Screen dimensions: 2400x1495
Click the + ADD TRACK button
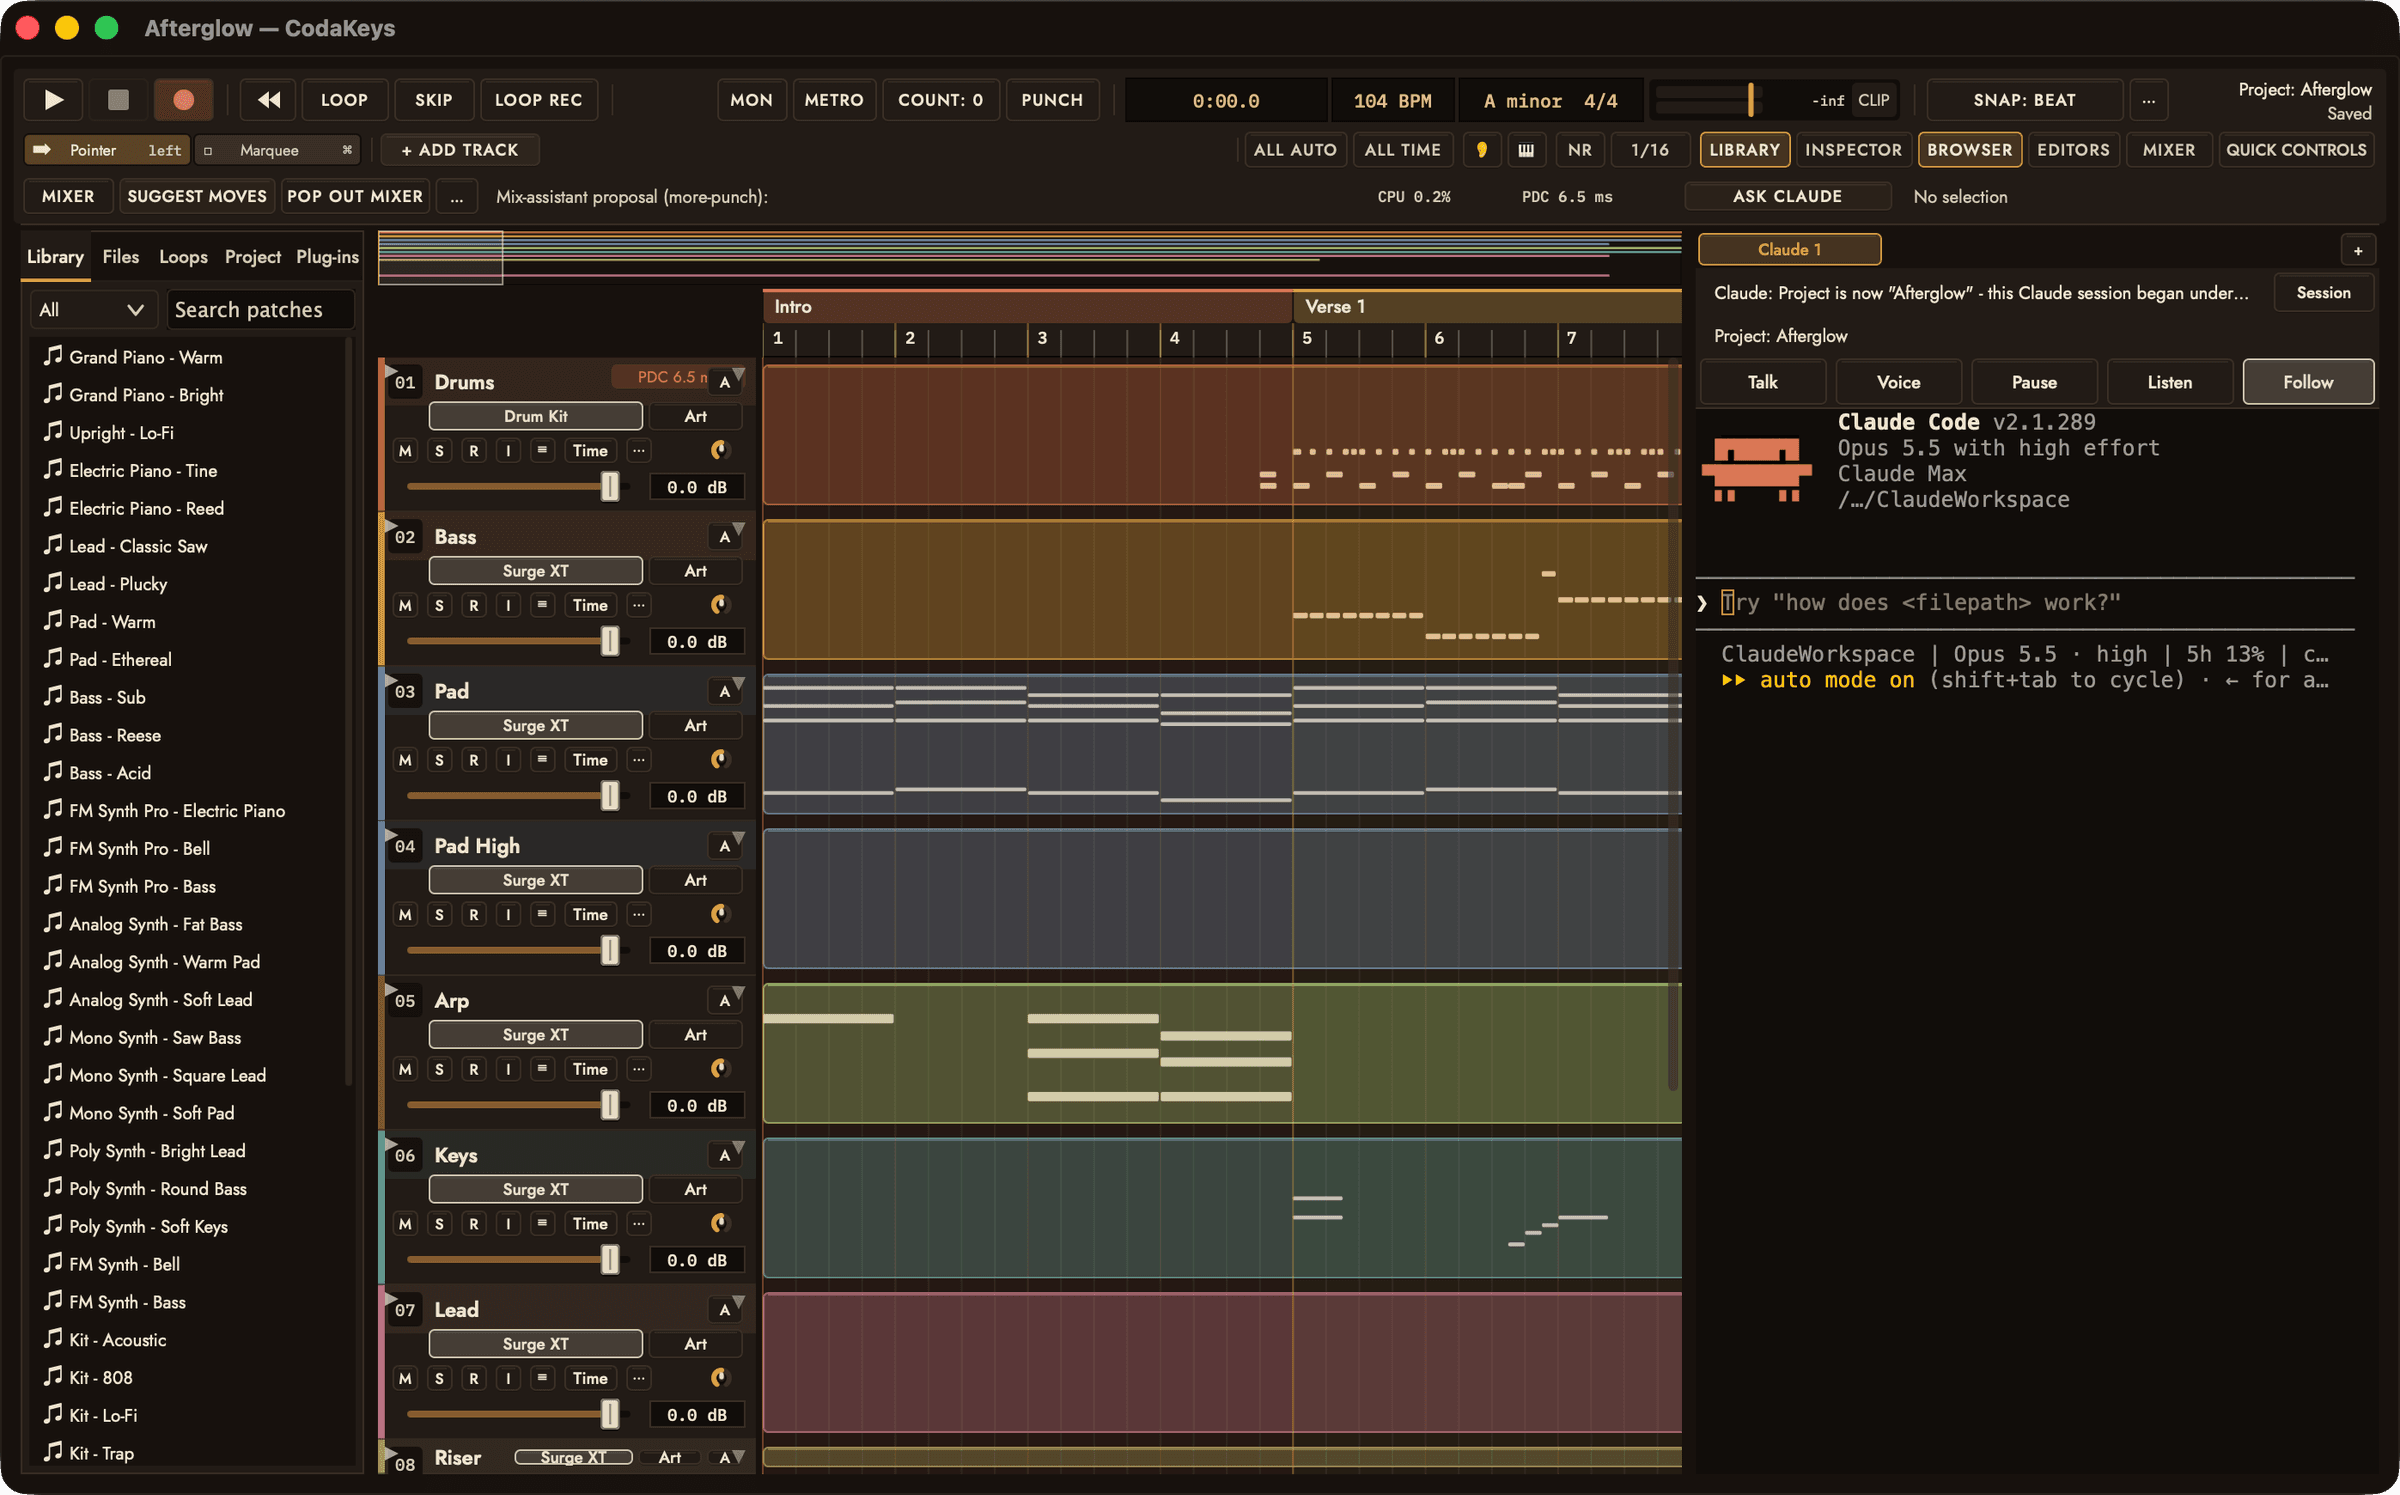[x=460, y=150]
